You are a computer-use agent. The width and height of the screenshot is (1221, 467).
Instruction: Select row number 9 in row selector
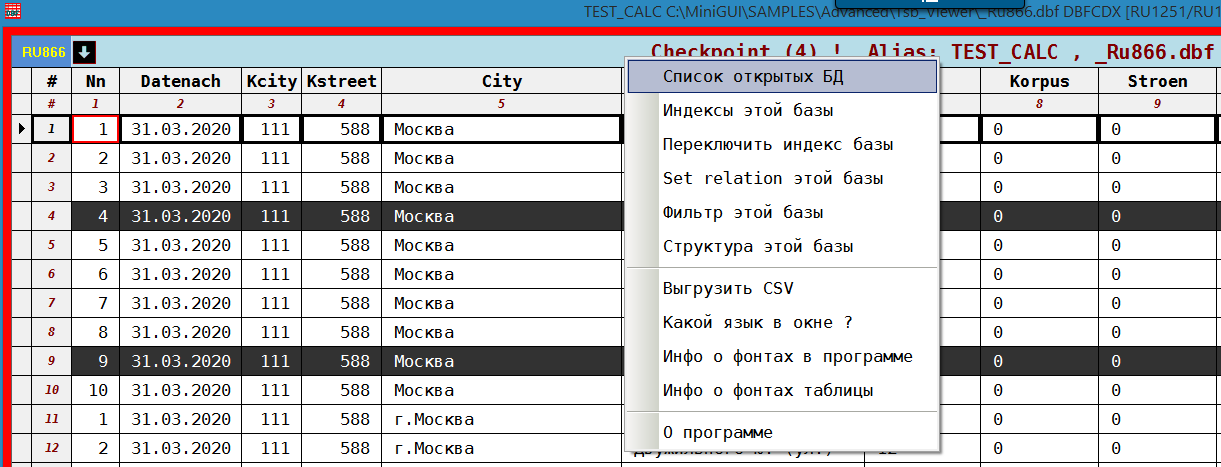click(x=52, y=360)
